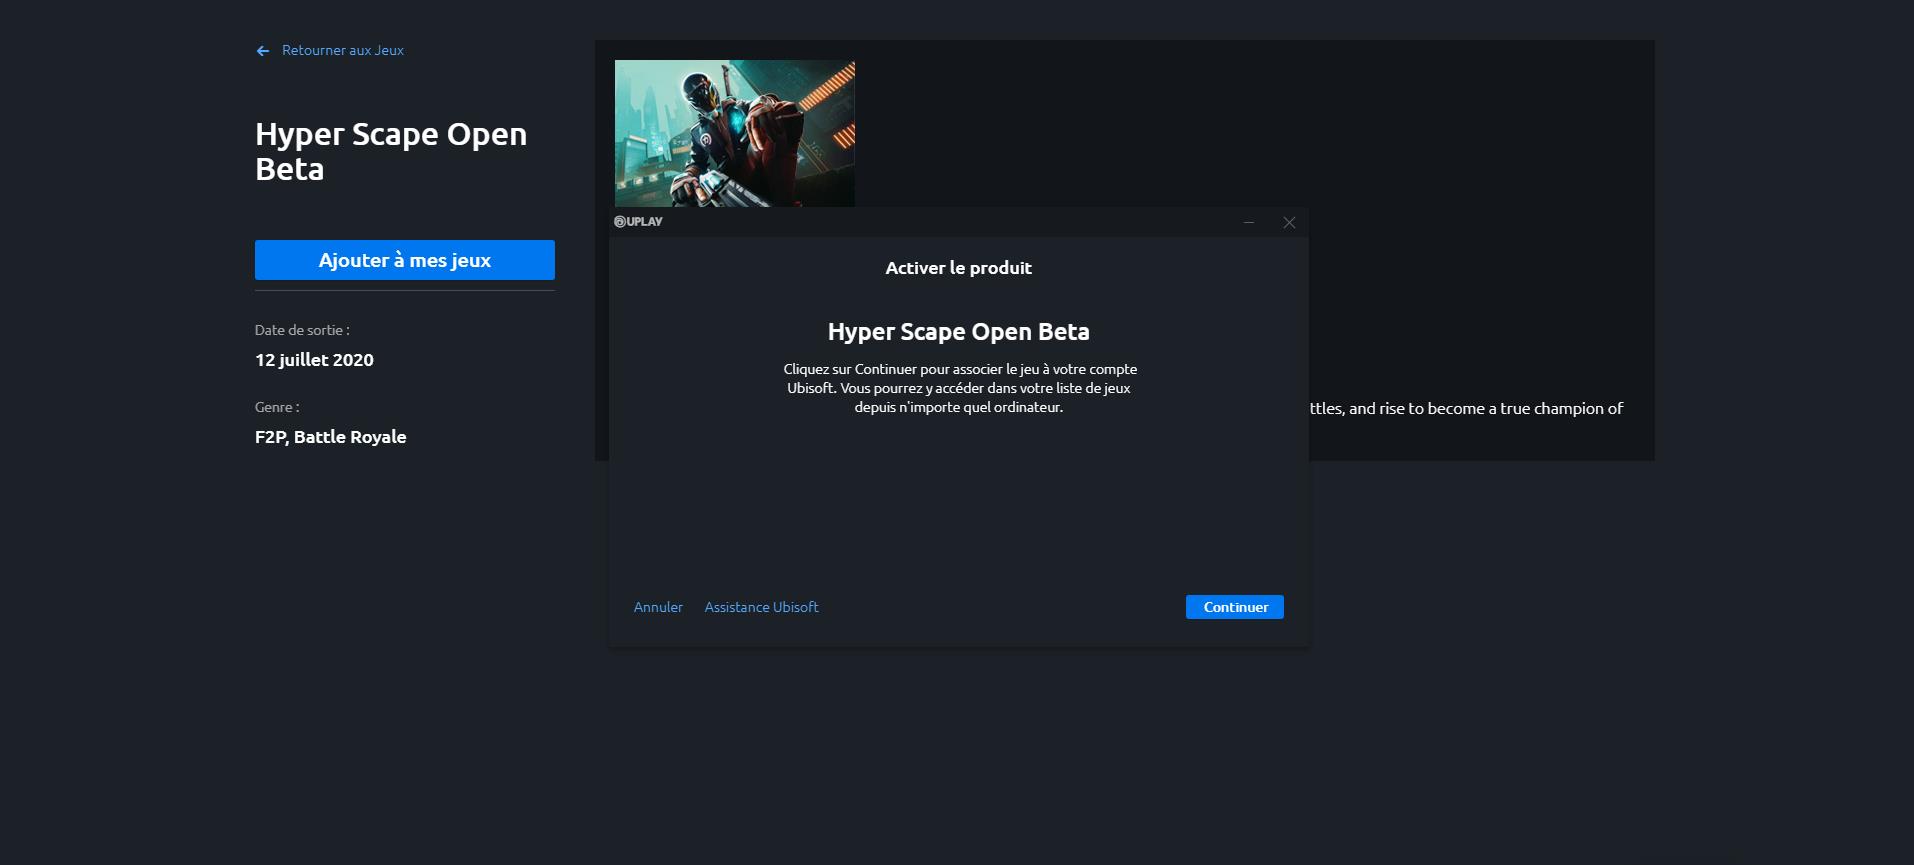Viewport: 1914px width, 865px height.
Task: Click the 'Hyper Scape Open Beta' dialog title
Action: [x=958, y=332]
